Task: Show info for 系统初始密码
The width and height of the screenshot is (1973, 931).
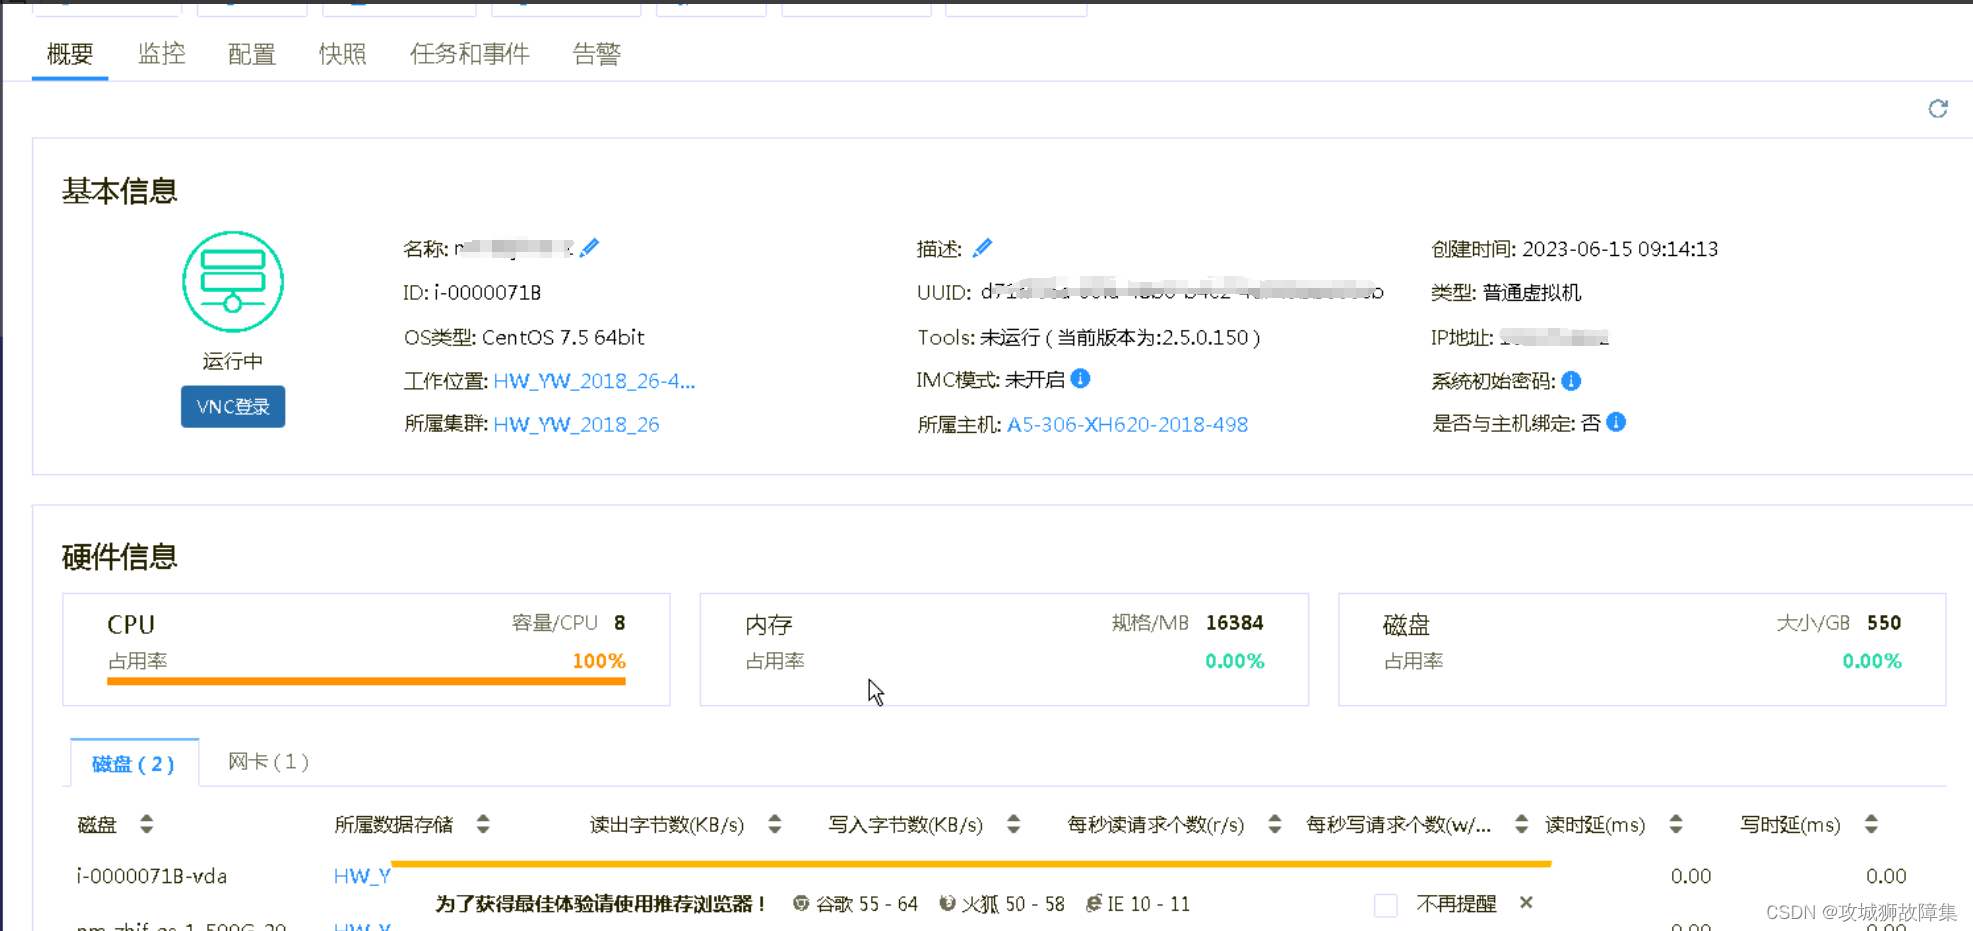Action: click(x=1571, y=380)
